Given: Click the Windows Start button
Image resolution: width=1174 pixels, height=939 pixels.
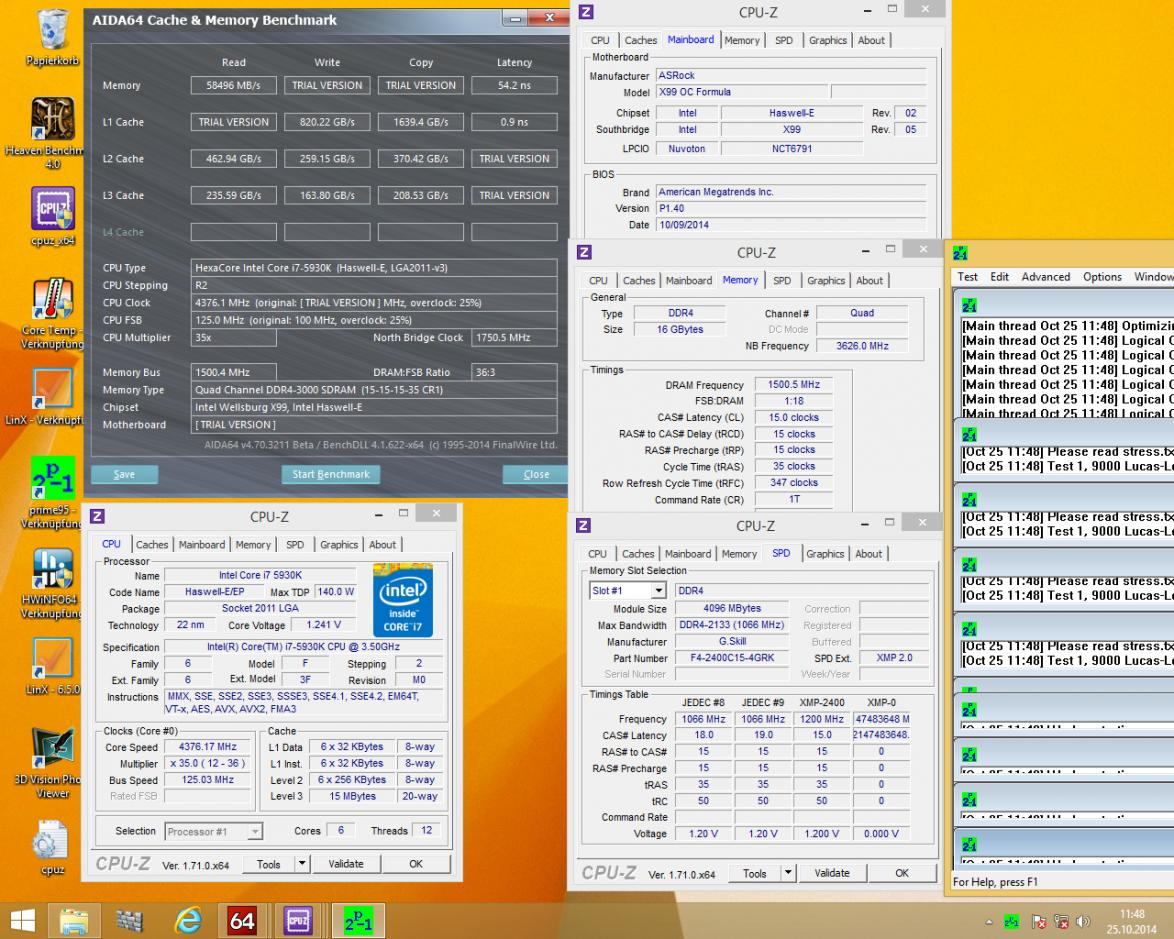Looking at the screenshot, I should coord(22,920).
